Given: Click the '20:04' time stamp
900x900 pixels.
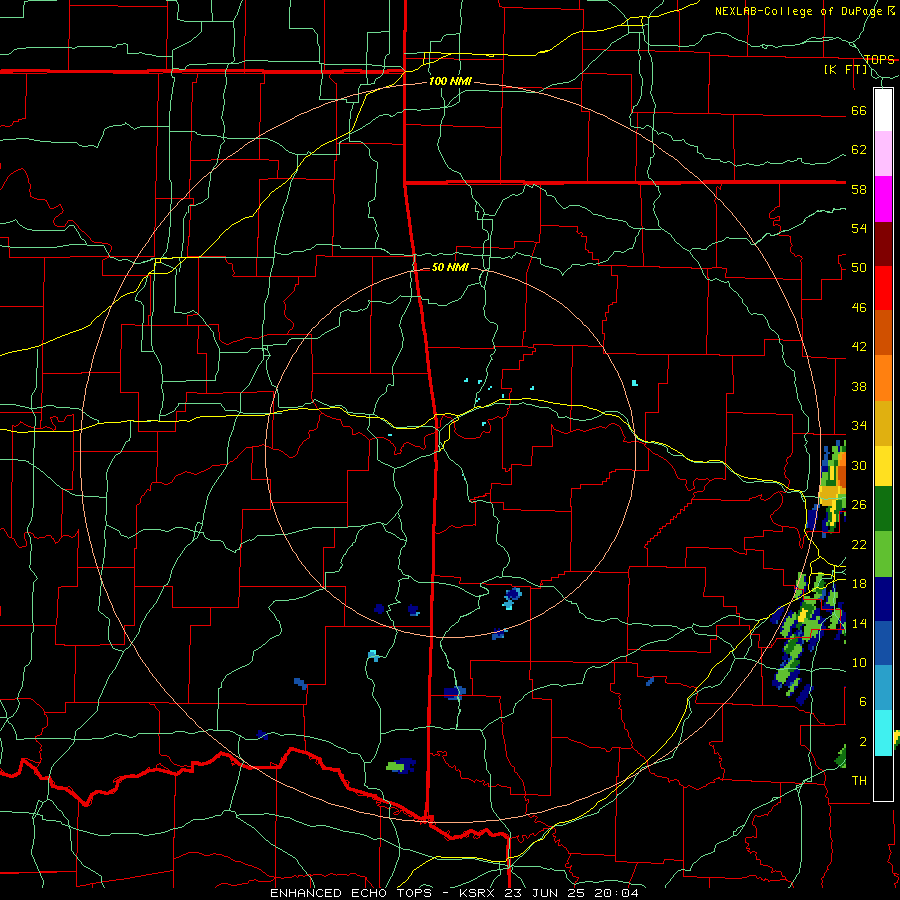Looking at the screenshot, I should (615, 893).
